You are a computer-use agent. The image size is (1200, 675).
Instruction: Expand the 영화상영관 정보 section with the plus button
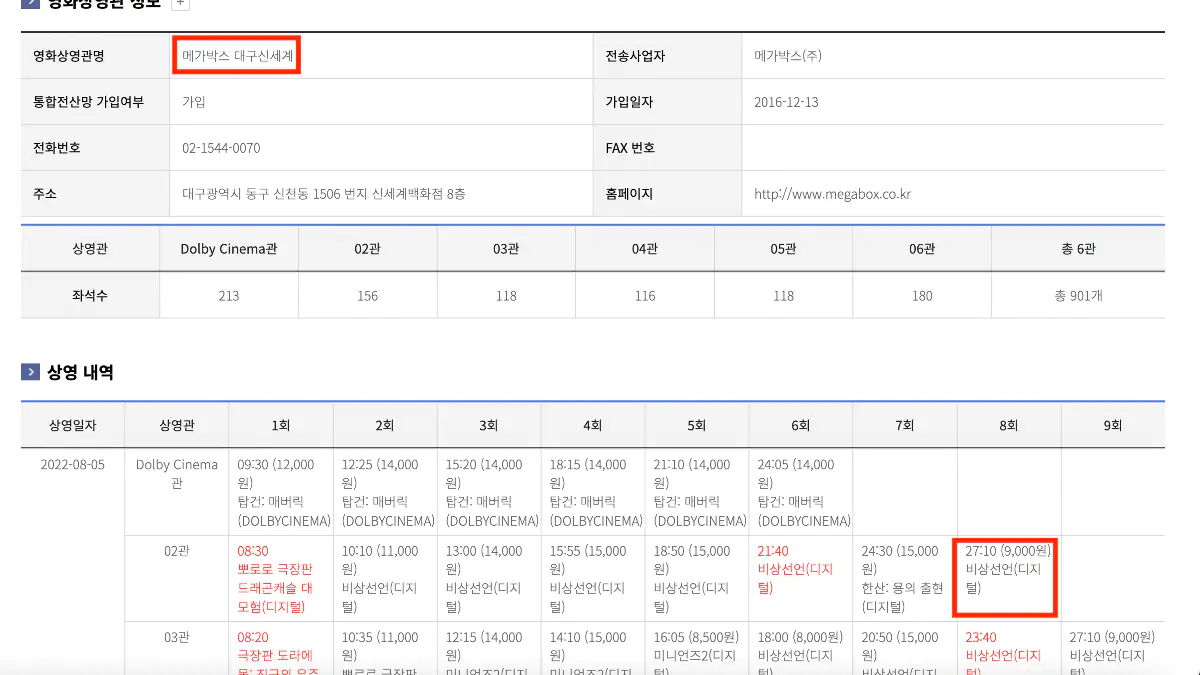click(x=180, y=4)
